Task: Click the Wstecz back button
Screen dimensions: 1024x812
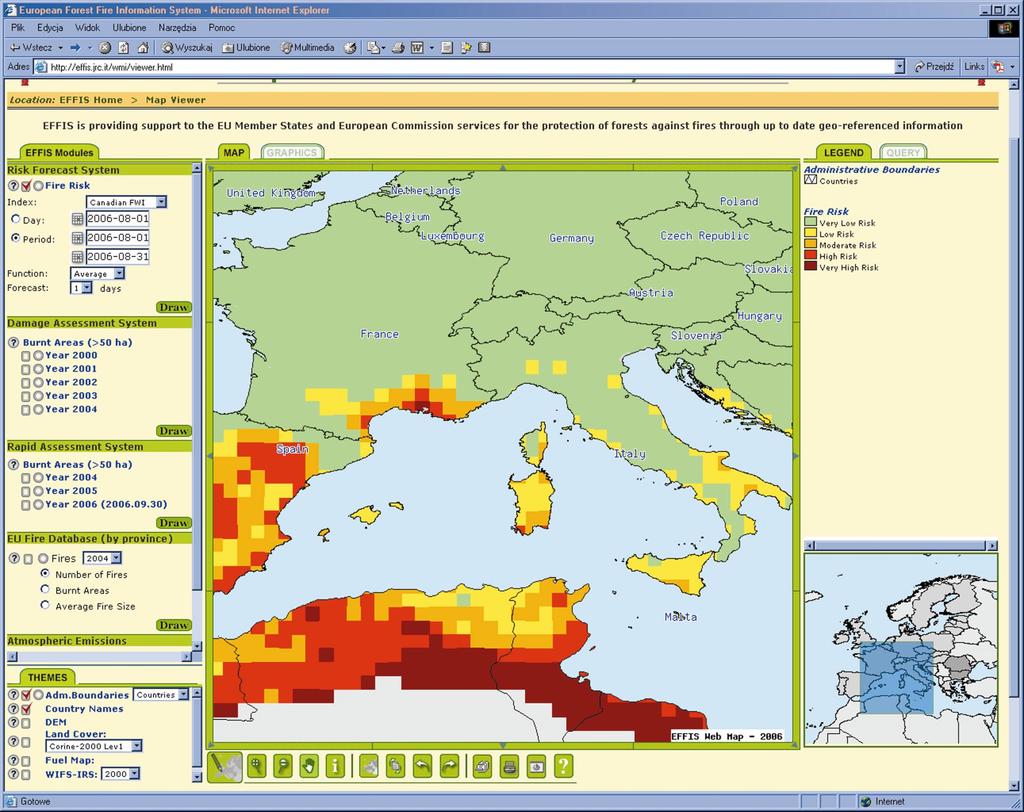Action: tap(31, 48)
